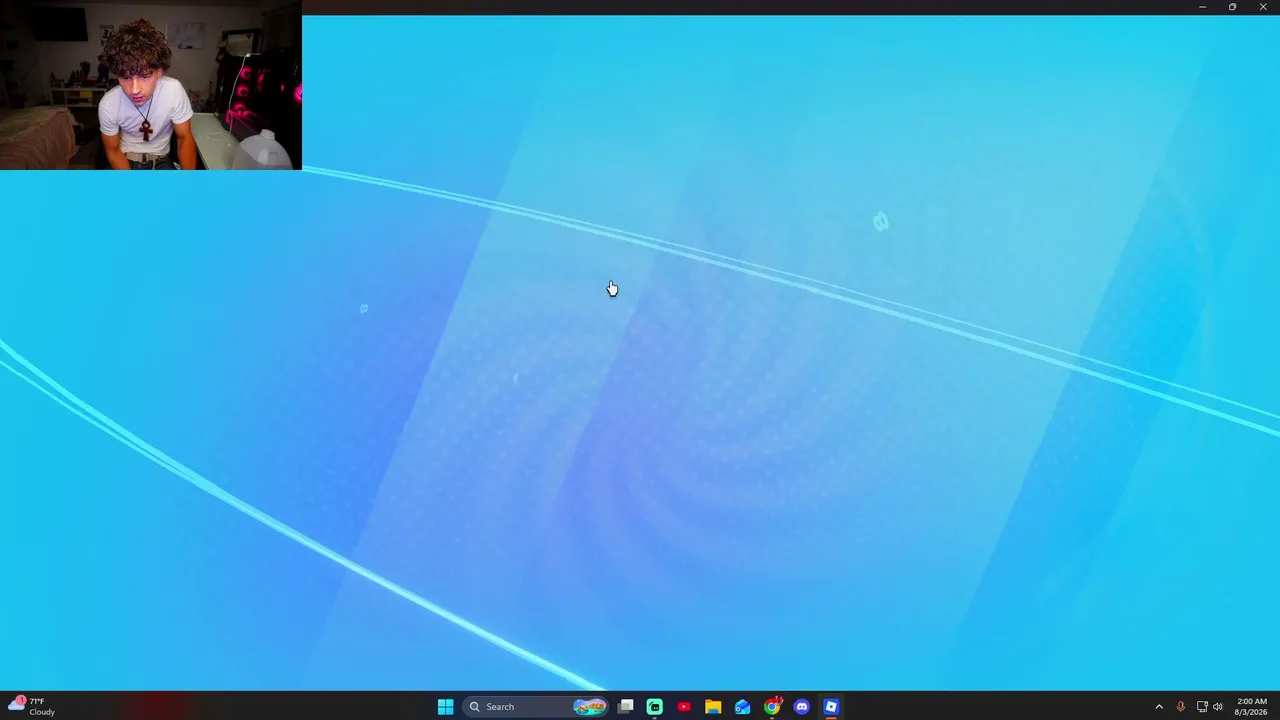Click the red microphone tray icon
1280x720 pixels.
click(1181, 707)
